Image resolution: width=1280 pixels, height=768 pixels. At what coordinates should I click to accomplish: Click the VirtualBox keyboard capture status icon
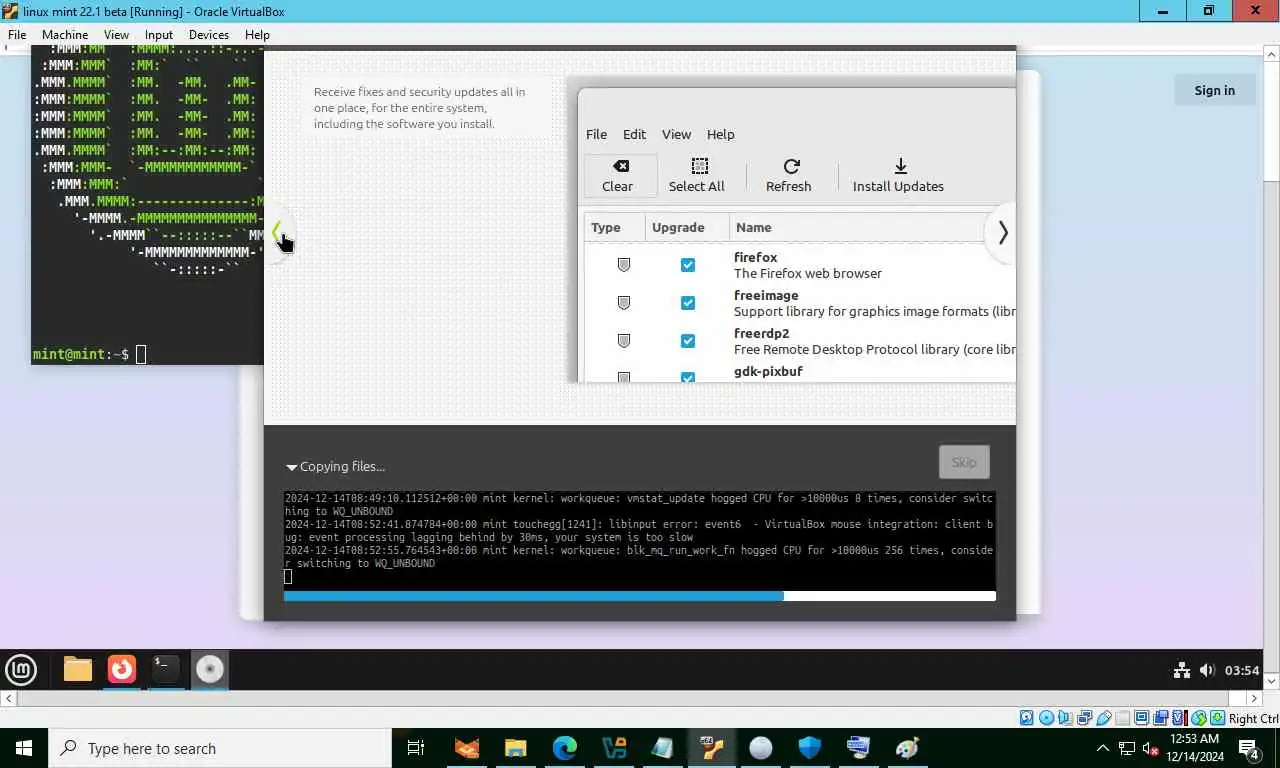pyautogui.click(x=1217, y=718)
